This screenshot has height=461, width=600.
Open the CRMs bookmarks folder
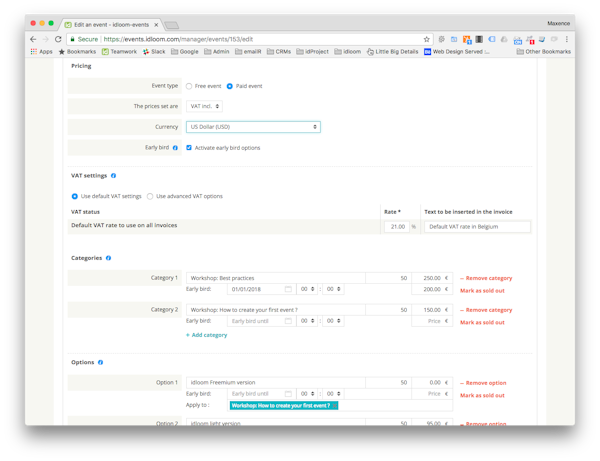point(279,52)
